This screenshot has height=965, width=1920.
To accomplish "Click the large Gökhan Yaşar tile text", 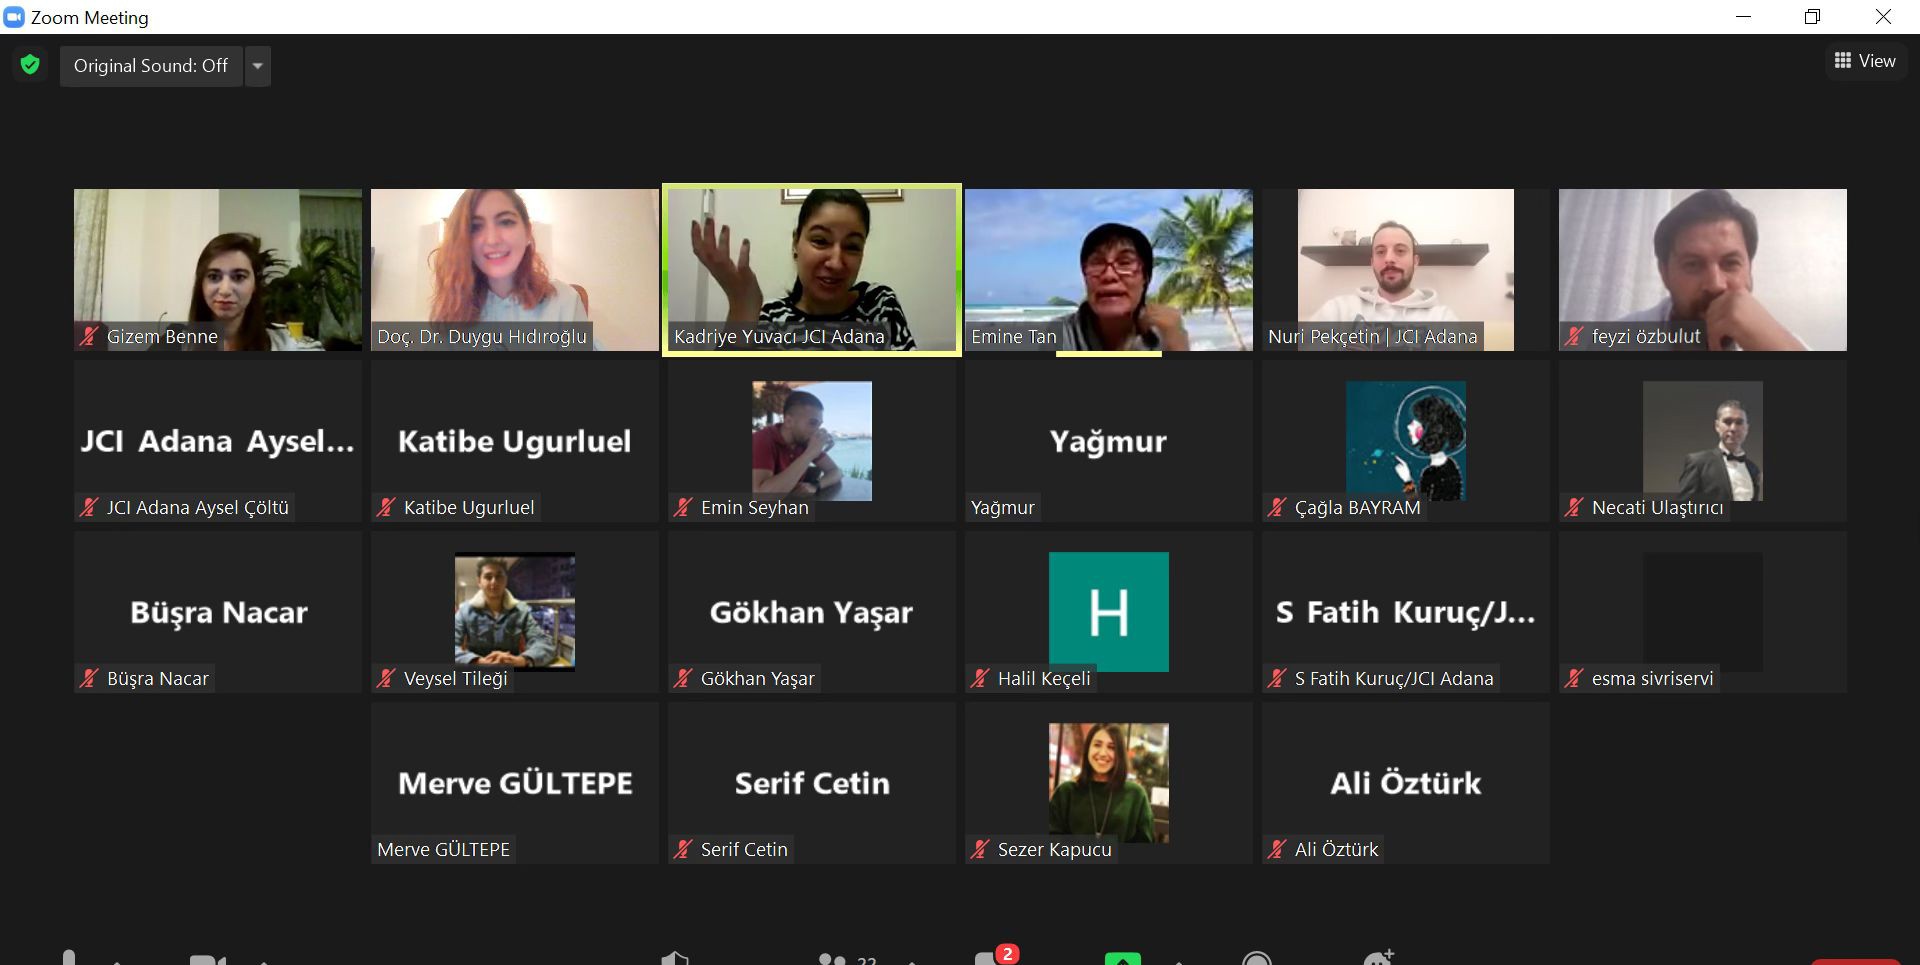I will click(812, 612).
